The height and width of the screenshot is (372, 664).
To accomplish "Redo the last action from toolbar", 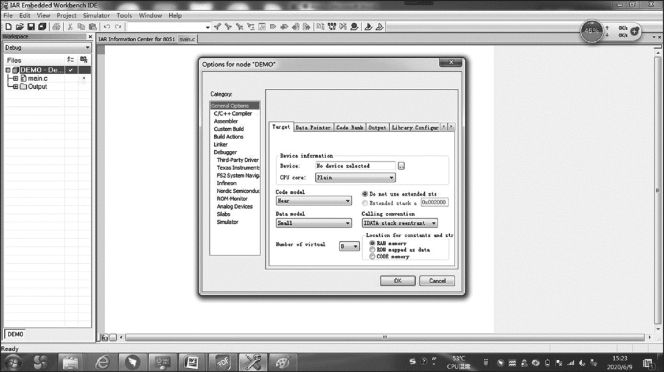I will tap(118, 27).
